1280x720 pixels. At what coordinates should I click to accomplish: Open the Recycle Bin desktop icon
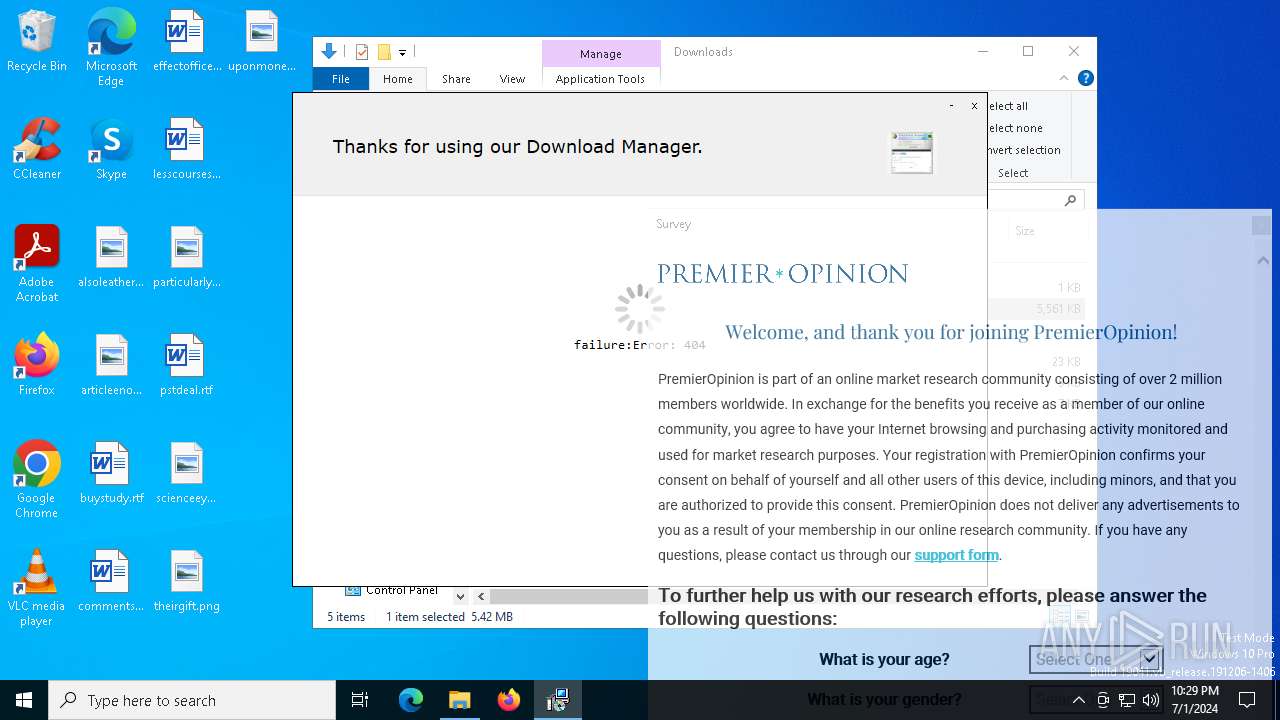[x=37, y=42]
